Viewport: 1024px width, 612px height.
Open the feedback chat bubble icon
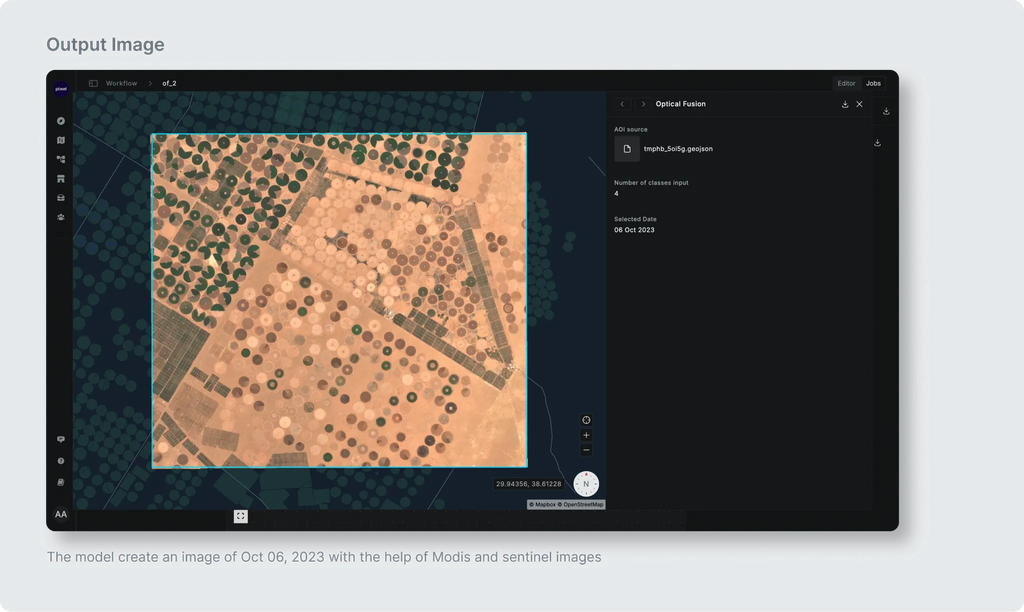pos(61,440)
